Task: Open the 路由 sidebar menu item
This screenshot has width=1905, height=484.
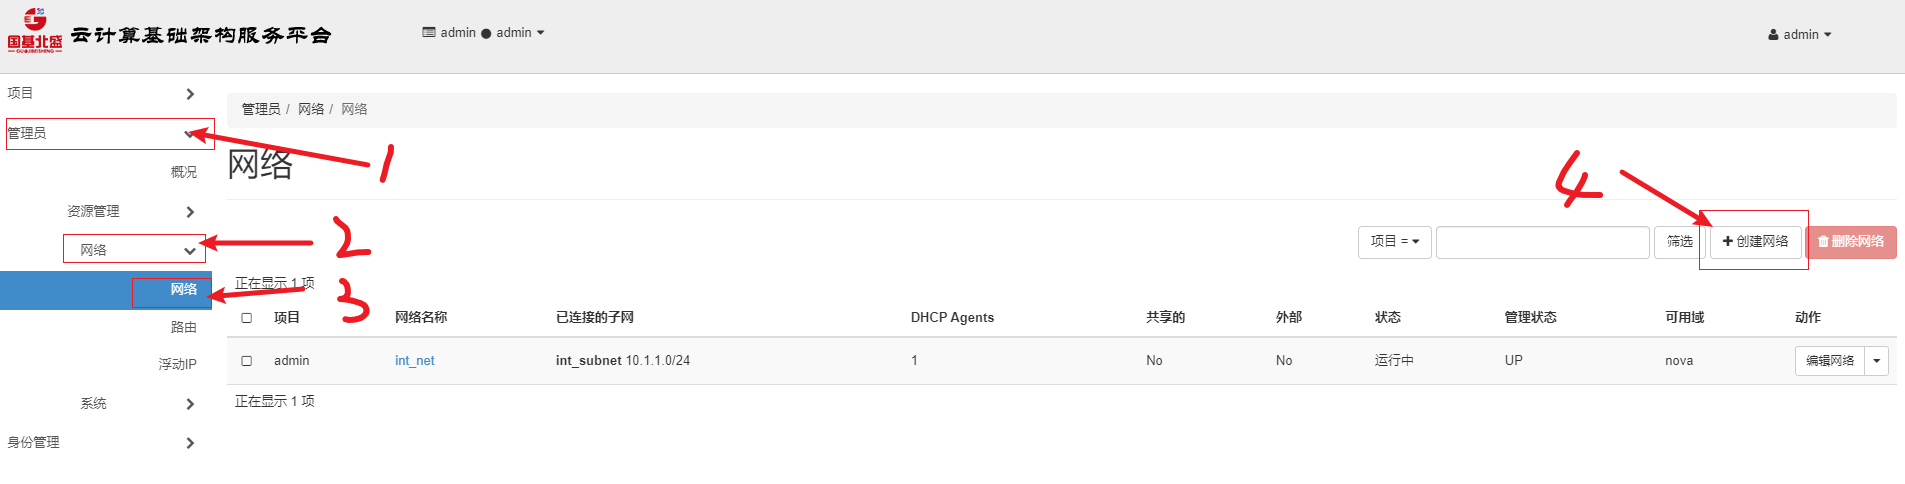Action: (183, 327)
